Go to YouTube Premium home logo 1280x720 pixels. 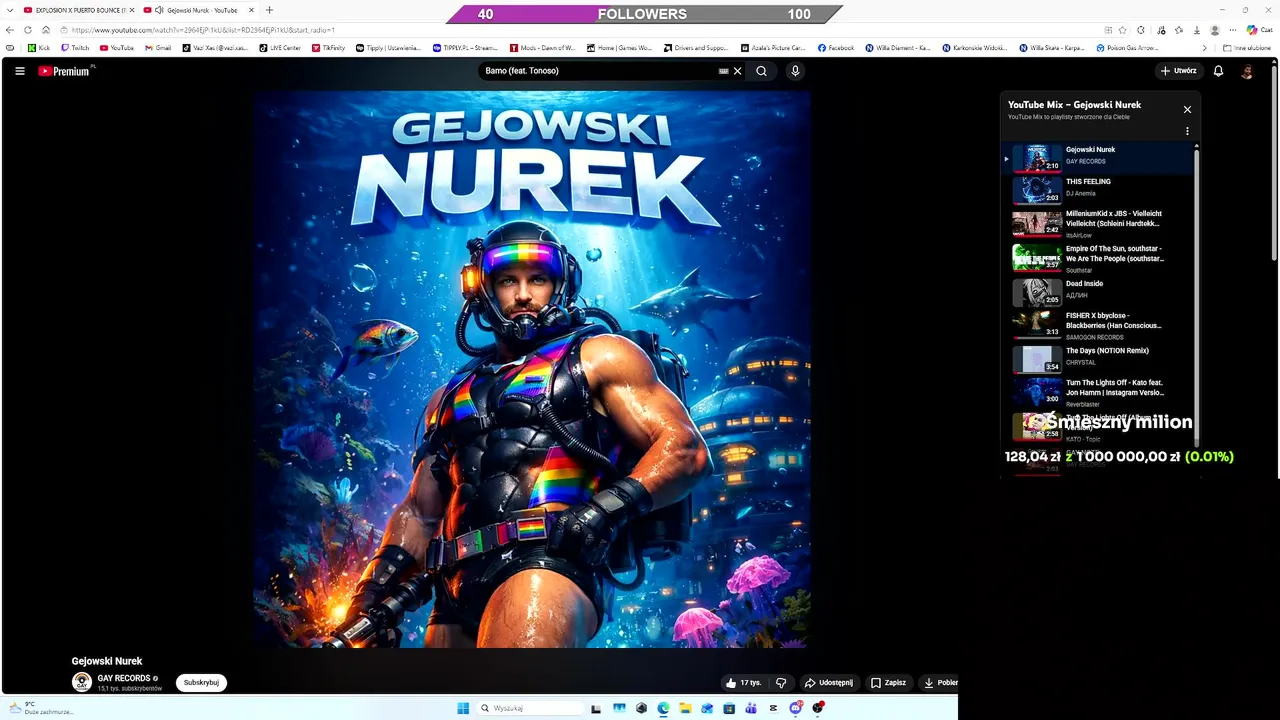coord(66,71)
